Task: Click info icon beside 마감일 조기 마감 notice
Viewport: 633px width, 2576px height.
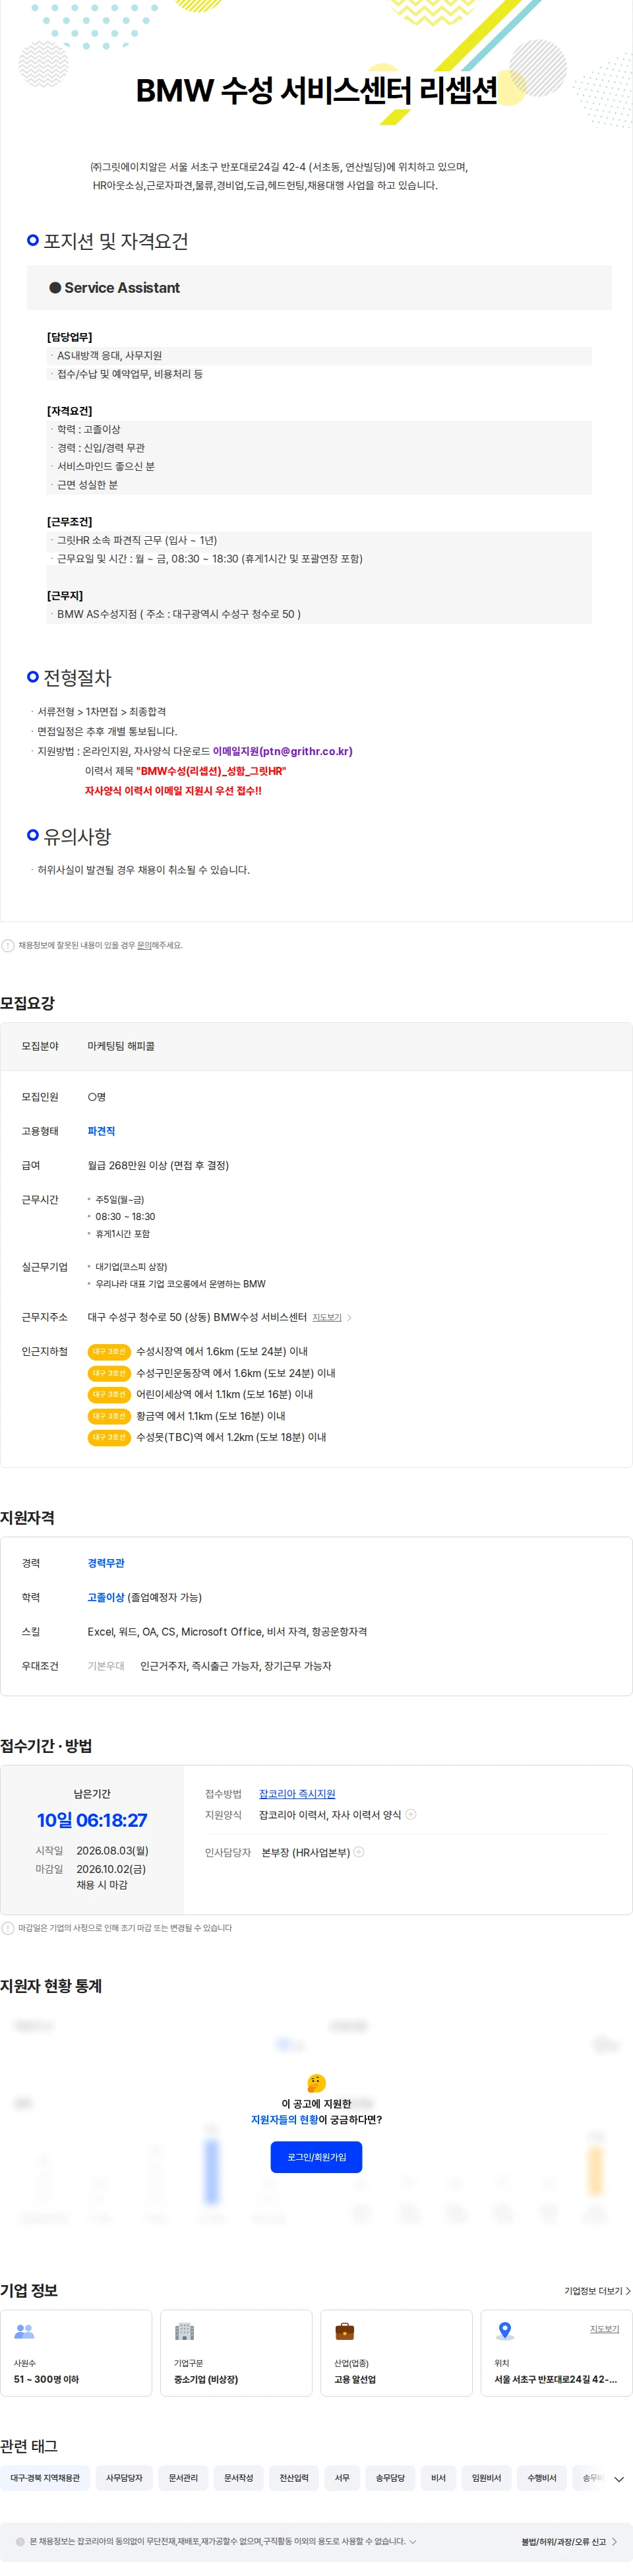Action: (8, 1928)
